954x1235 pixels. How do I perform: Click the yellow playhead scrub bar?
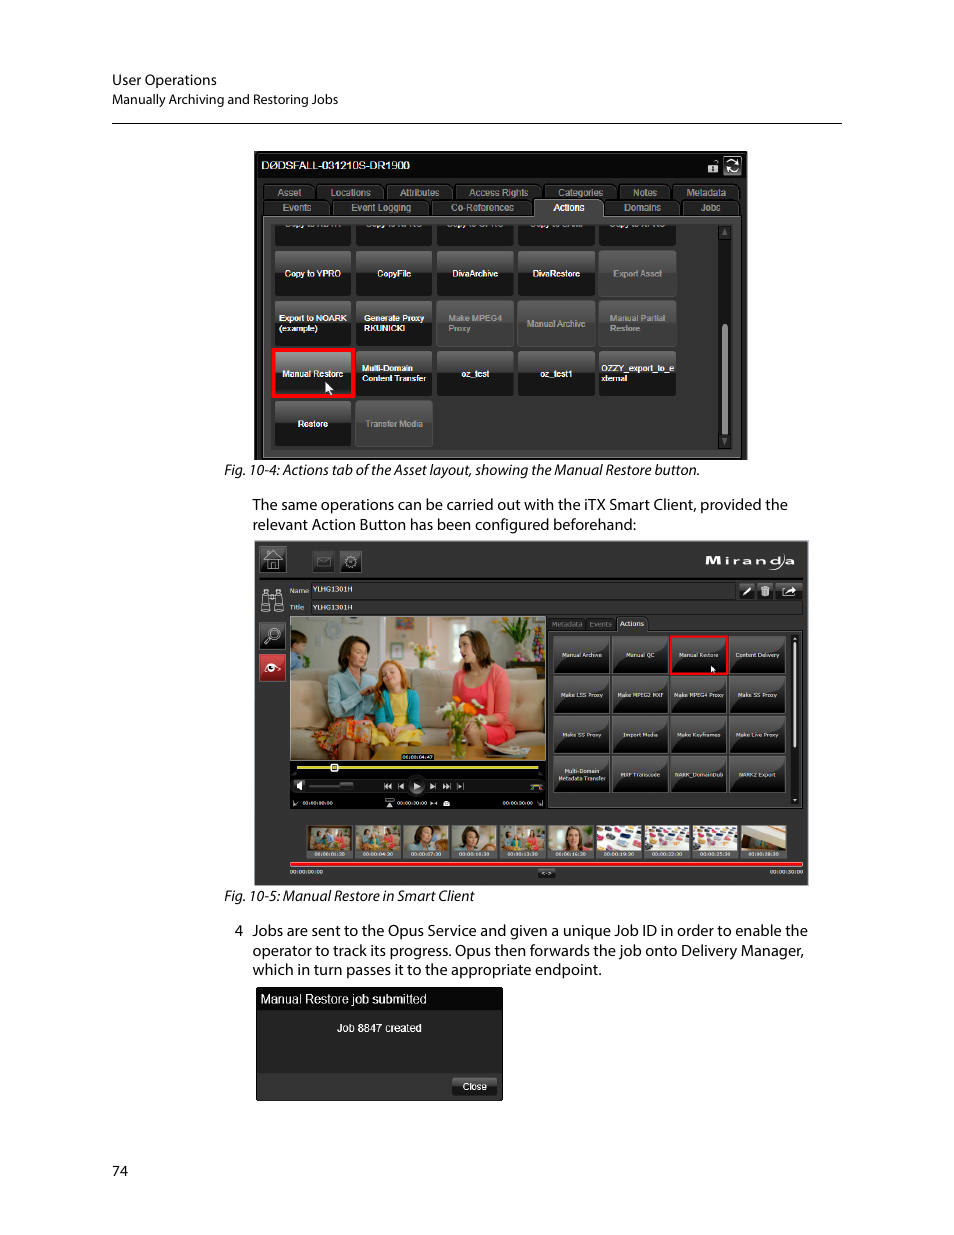(417, 767)
